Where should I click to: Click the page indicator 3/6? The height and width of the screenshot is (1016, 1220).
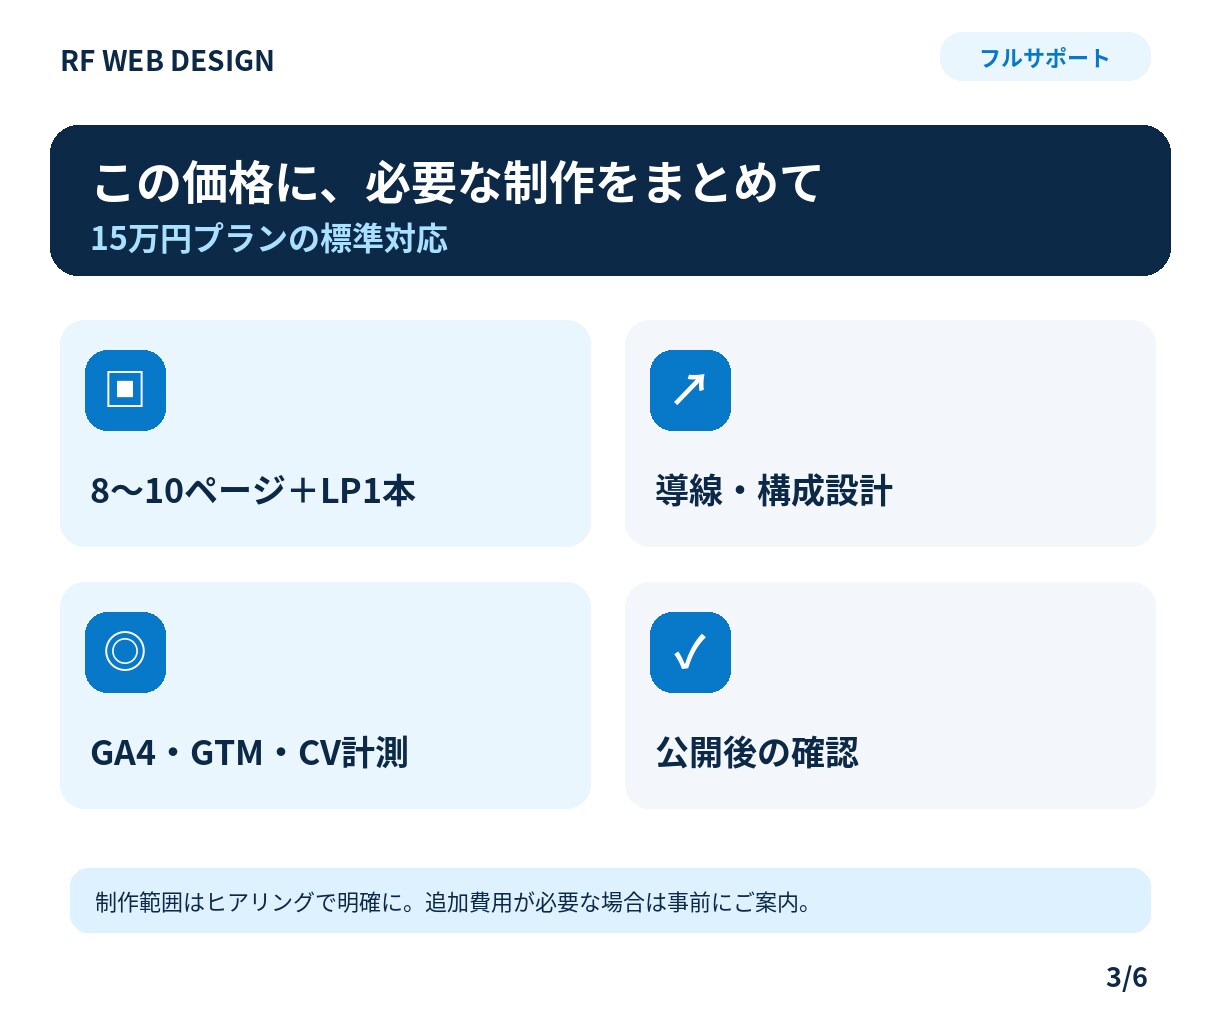[1127, 976]
